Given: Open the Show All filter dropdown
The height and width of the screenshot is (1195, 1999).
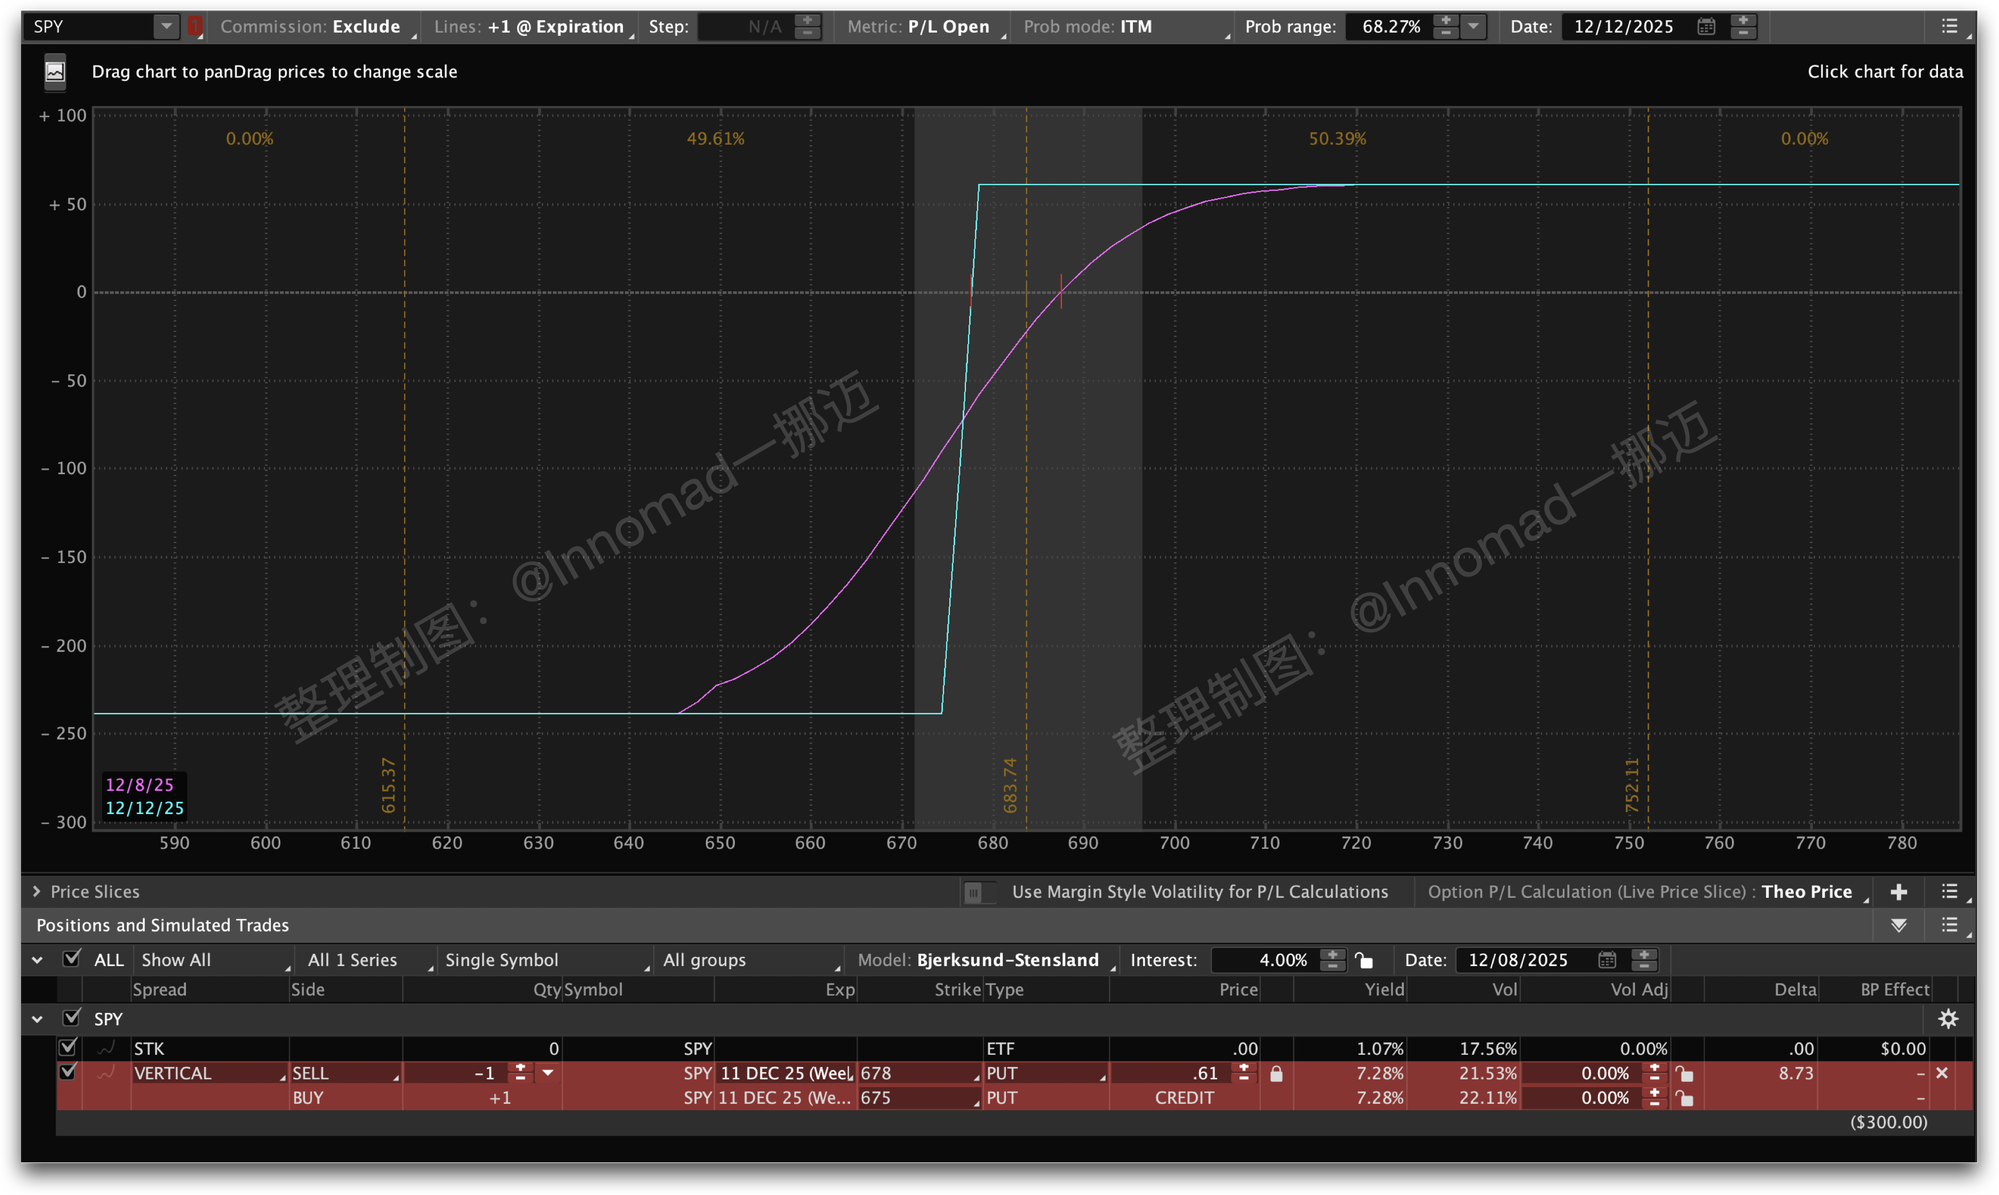Looking at the screenshot, I should (214, 960).
